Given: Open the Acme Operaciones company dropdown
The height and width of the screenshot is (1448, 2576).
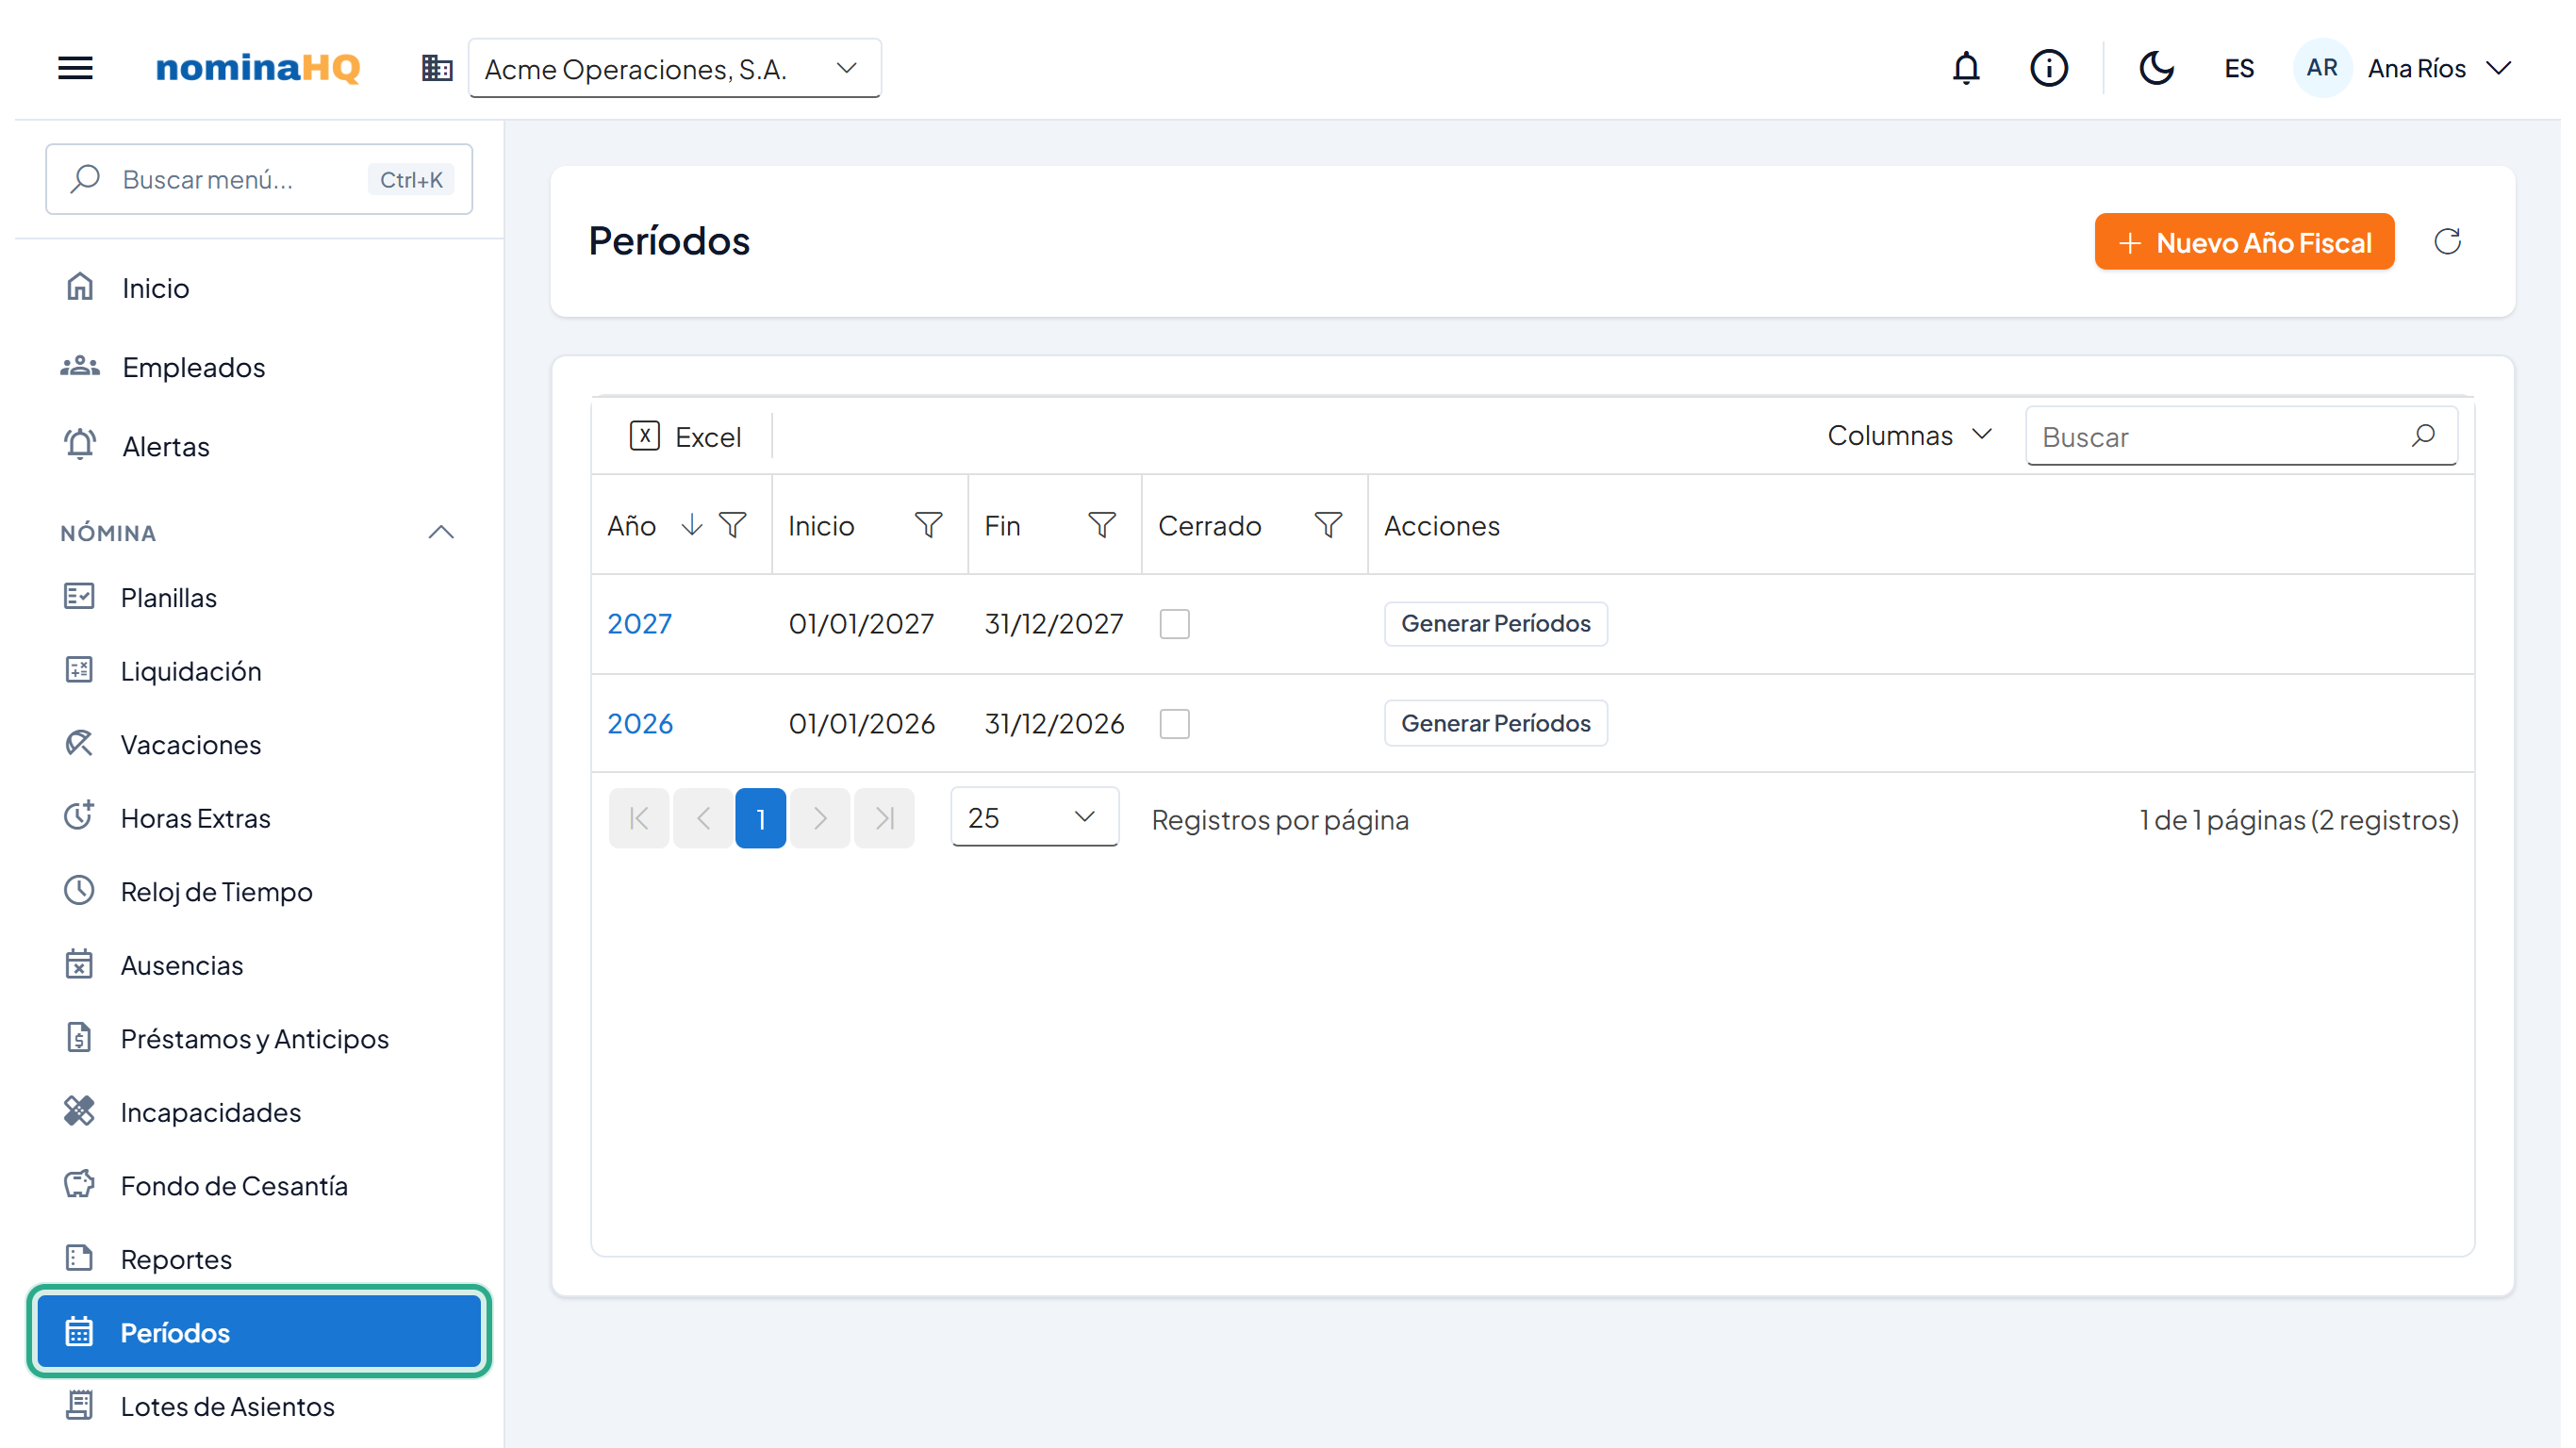Looking at the screenshot, I should [x=675, y=68].
